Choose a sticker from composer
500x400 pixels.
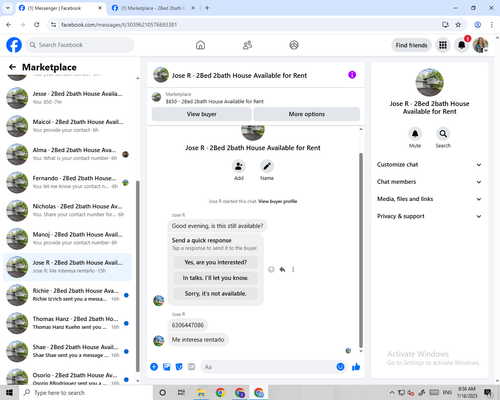[x=179, y=367]
